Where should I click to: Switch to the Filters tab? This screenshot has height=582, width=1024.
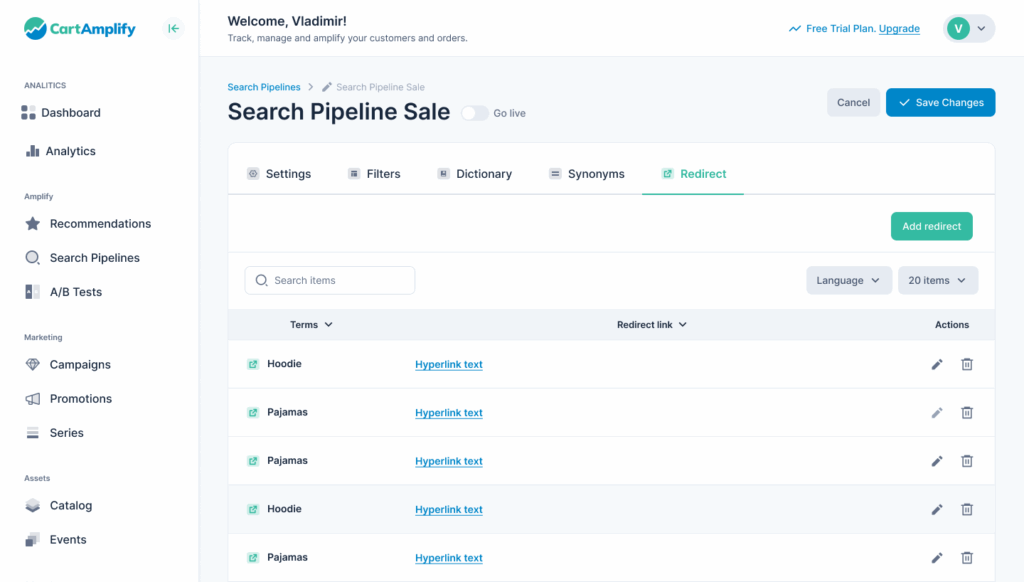(x=374, y=174)
